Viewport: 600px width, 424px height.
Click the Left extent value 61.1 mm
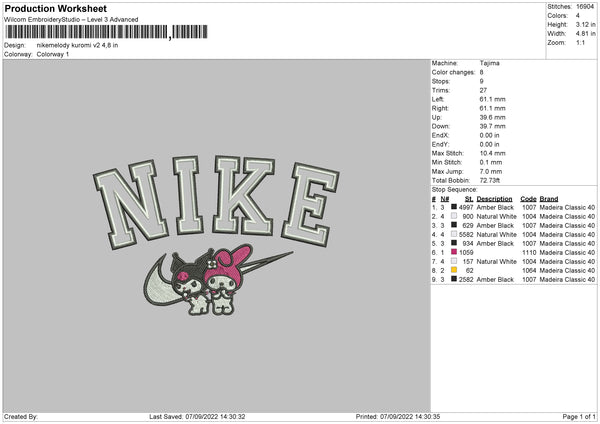(492, 99)
